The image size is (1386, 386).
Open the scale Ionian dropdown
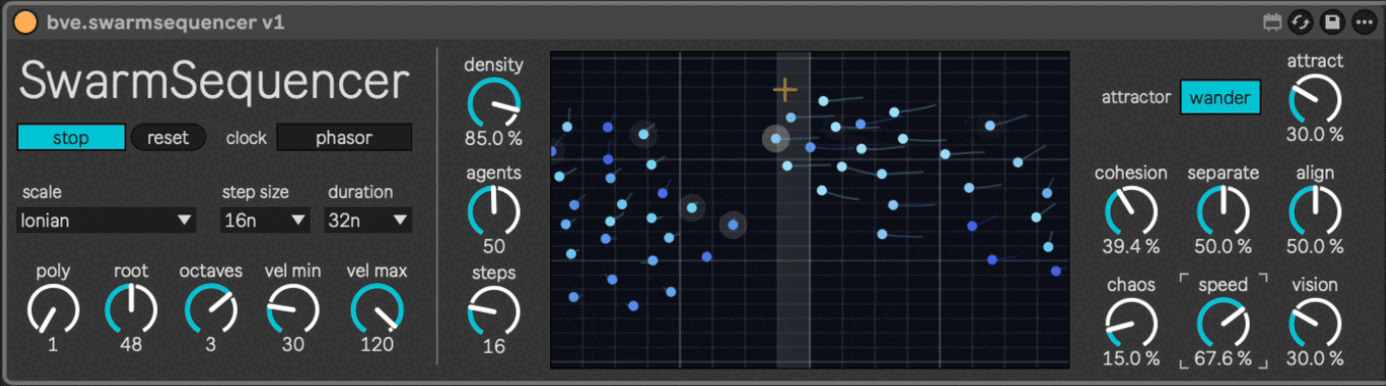click(x=106, y=220)
